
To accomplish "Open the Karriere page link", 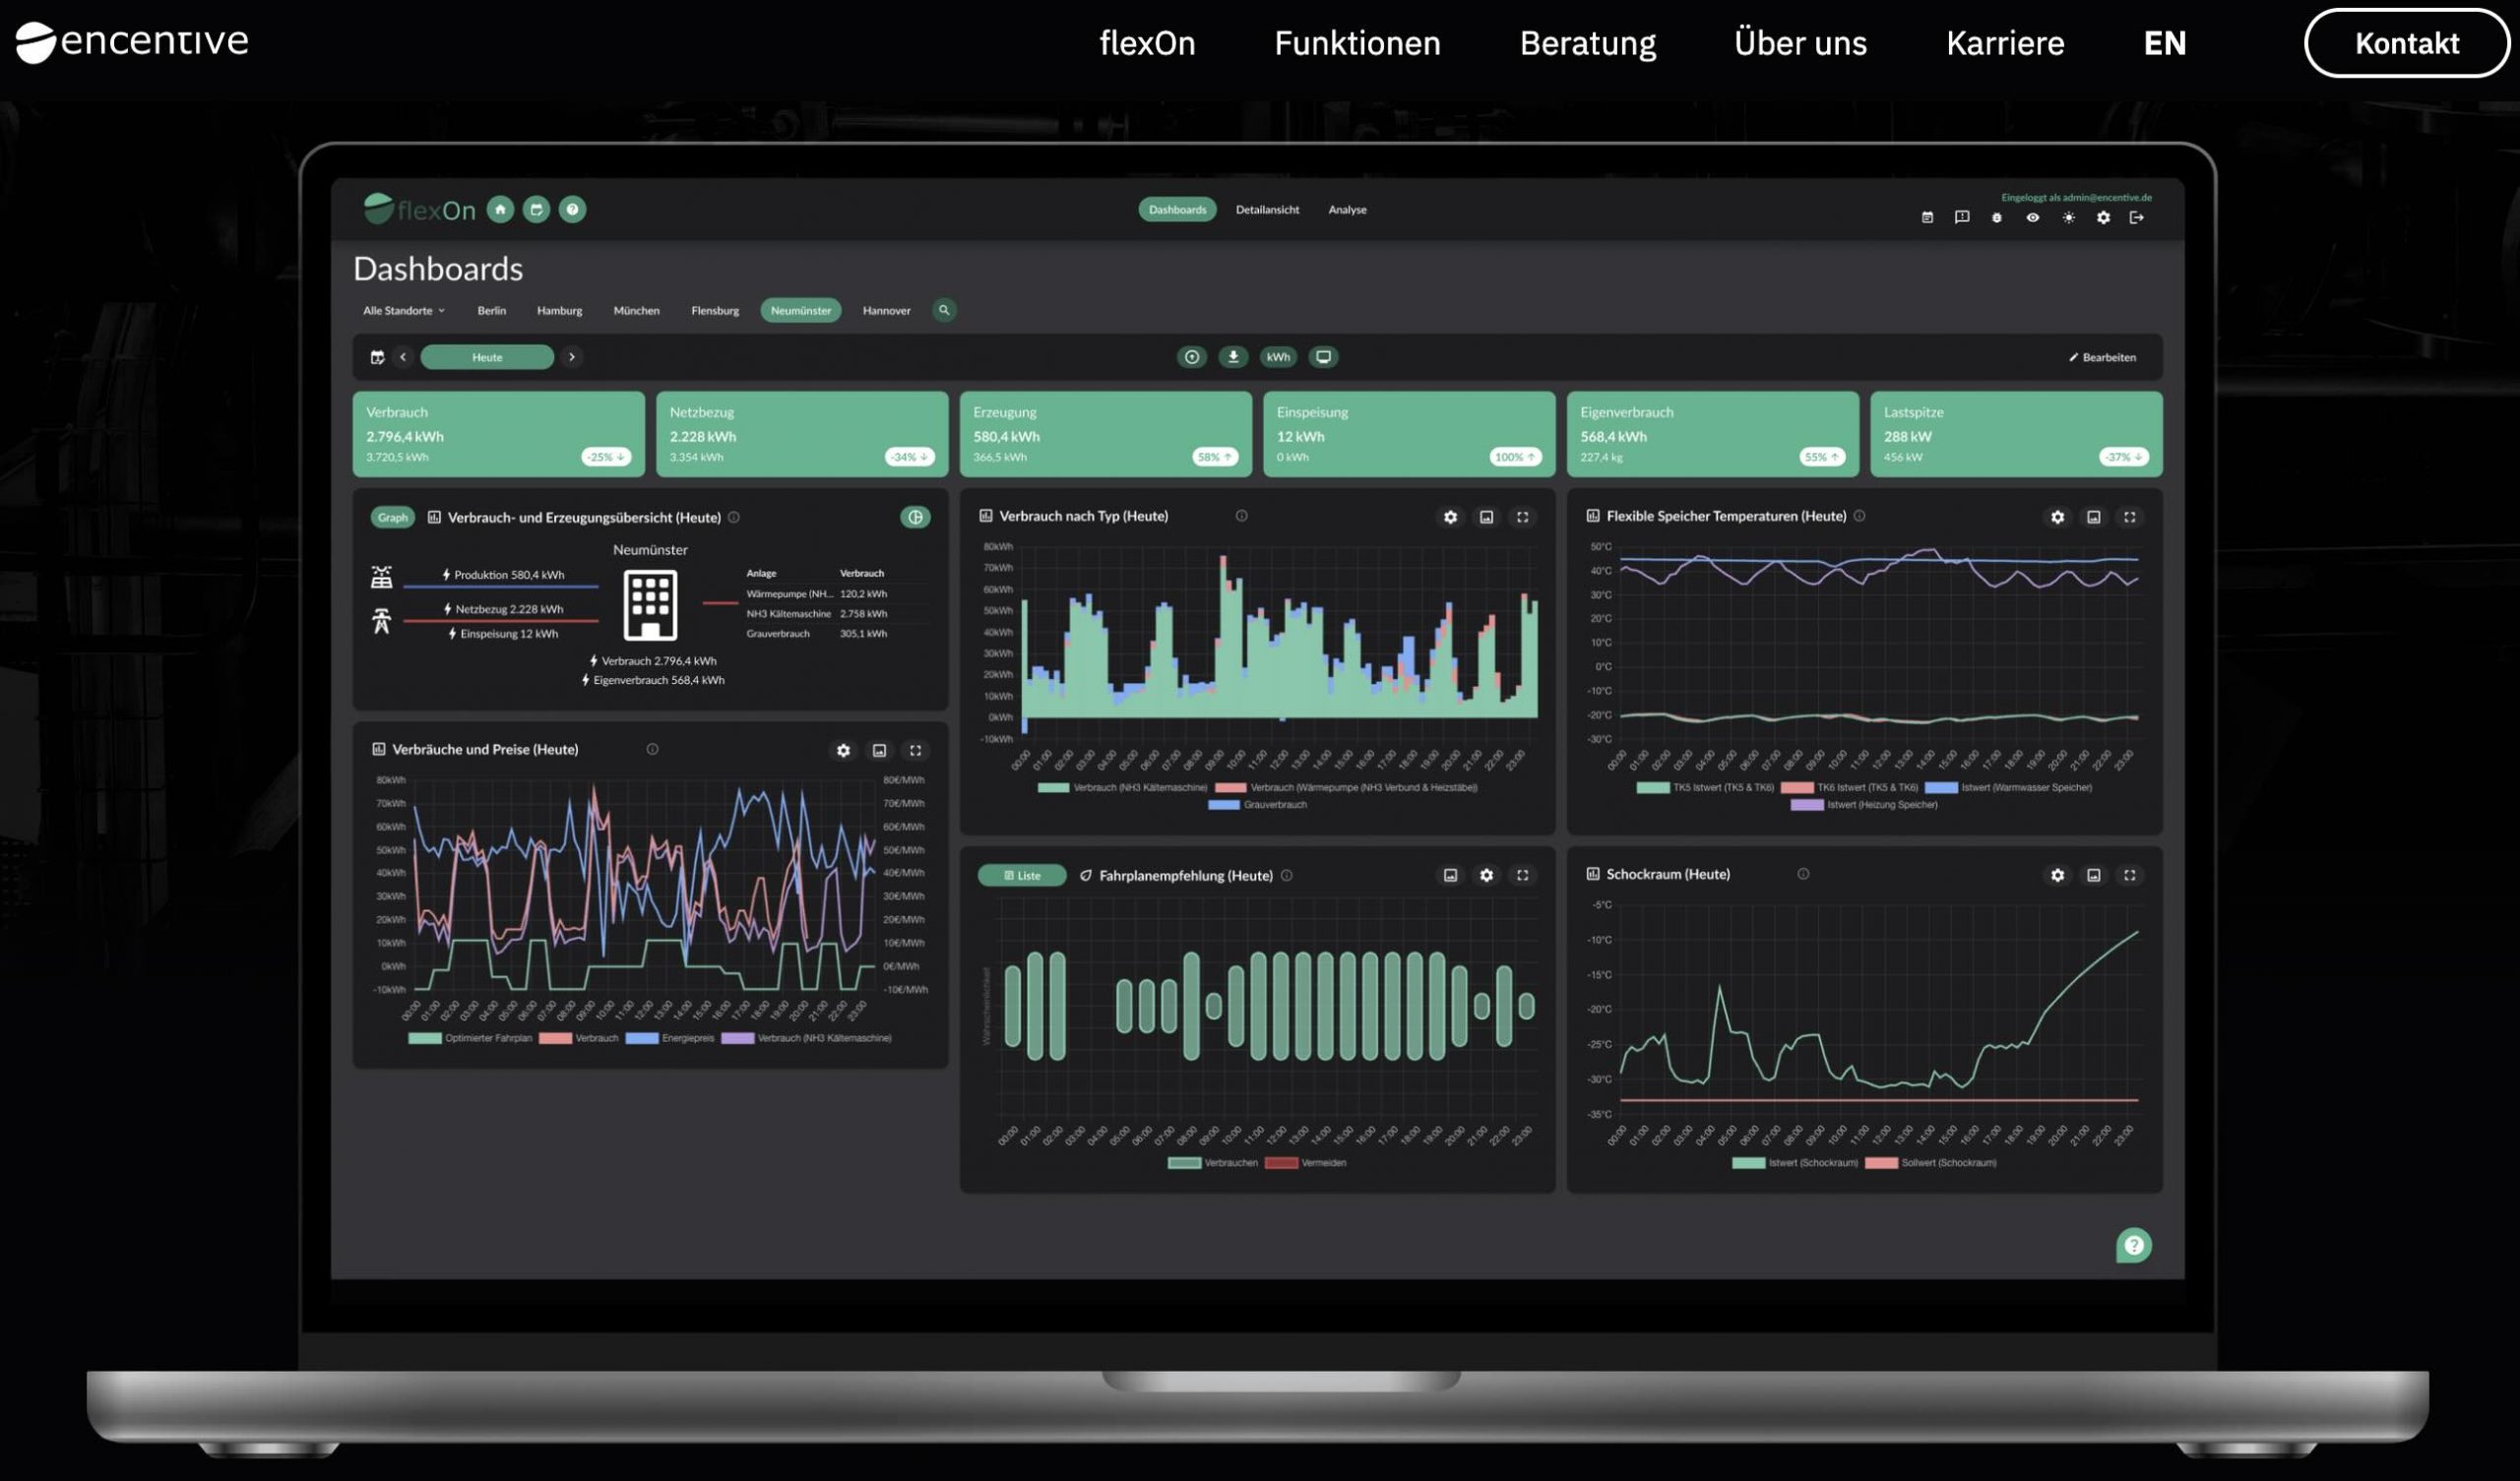I will pos(2005,43).
